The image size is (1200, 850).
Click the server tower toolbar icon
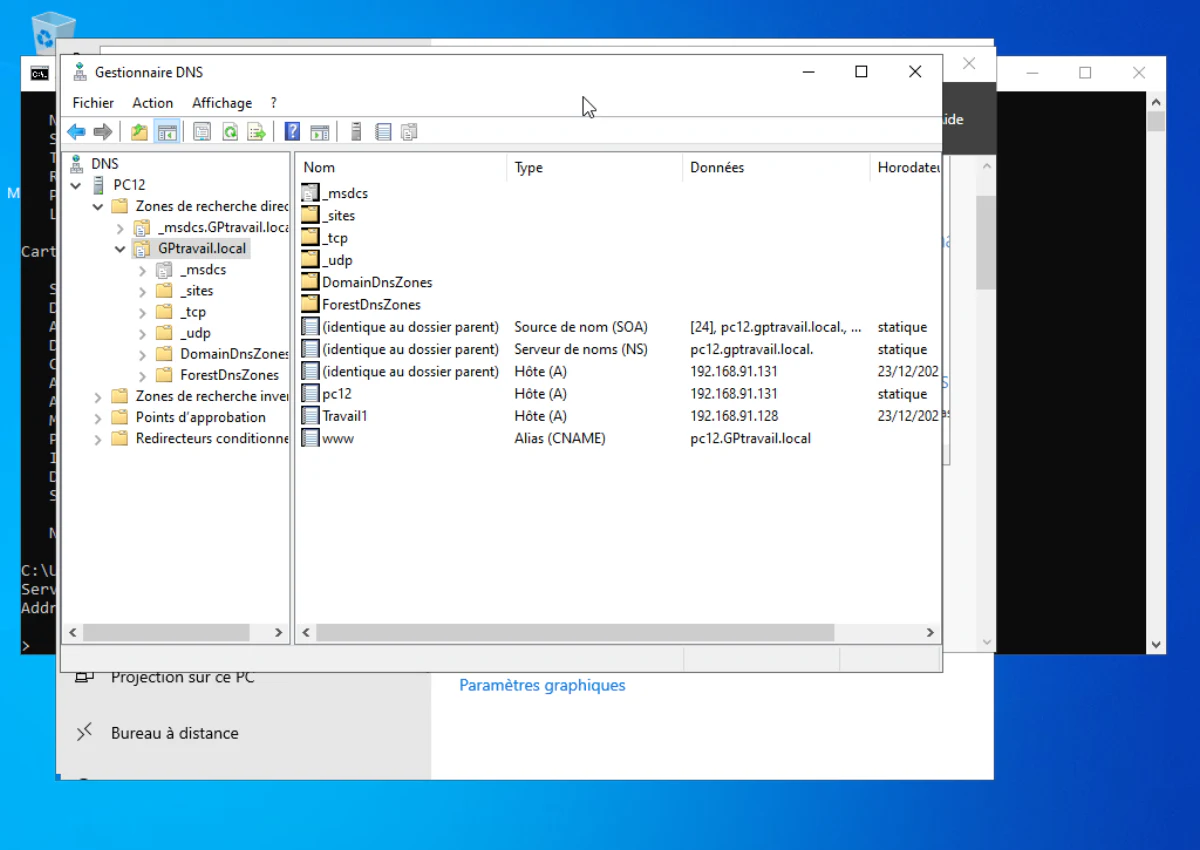pyautogui.click(x=356, y=132)
